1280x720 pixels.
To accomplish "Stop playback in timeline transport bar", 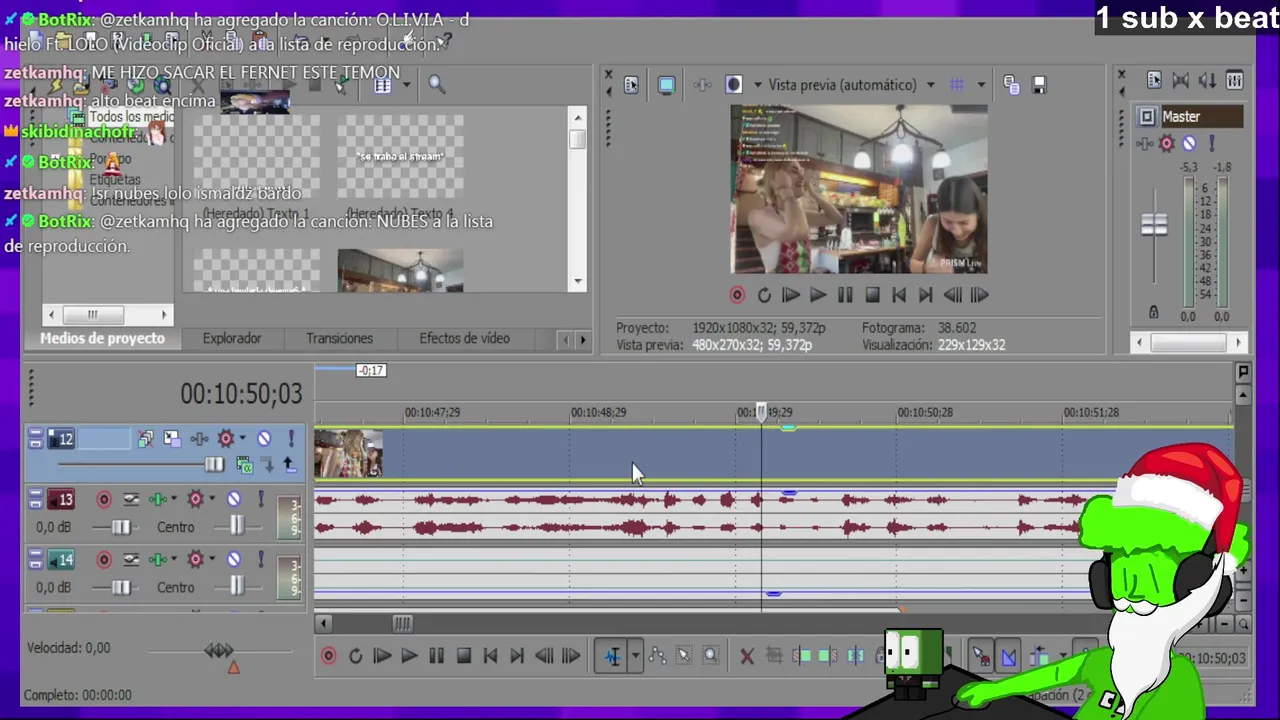I will point(463,656).
